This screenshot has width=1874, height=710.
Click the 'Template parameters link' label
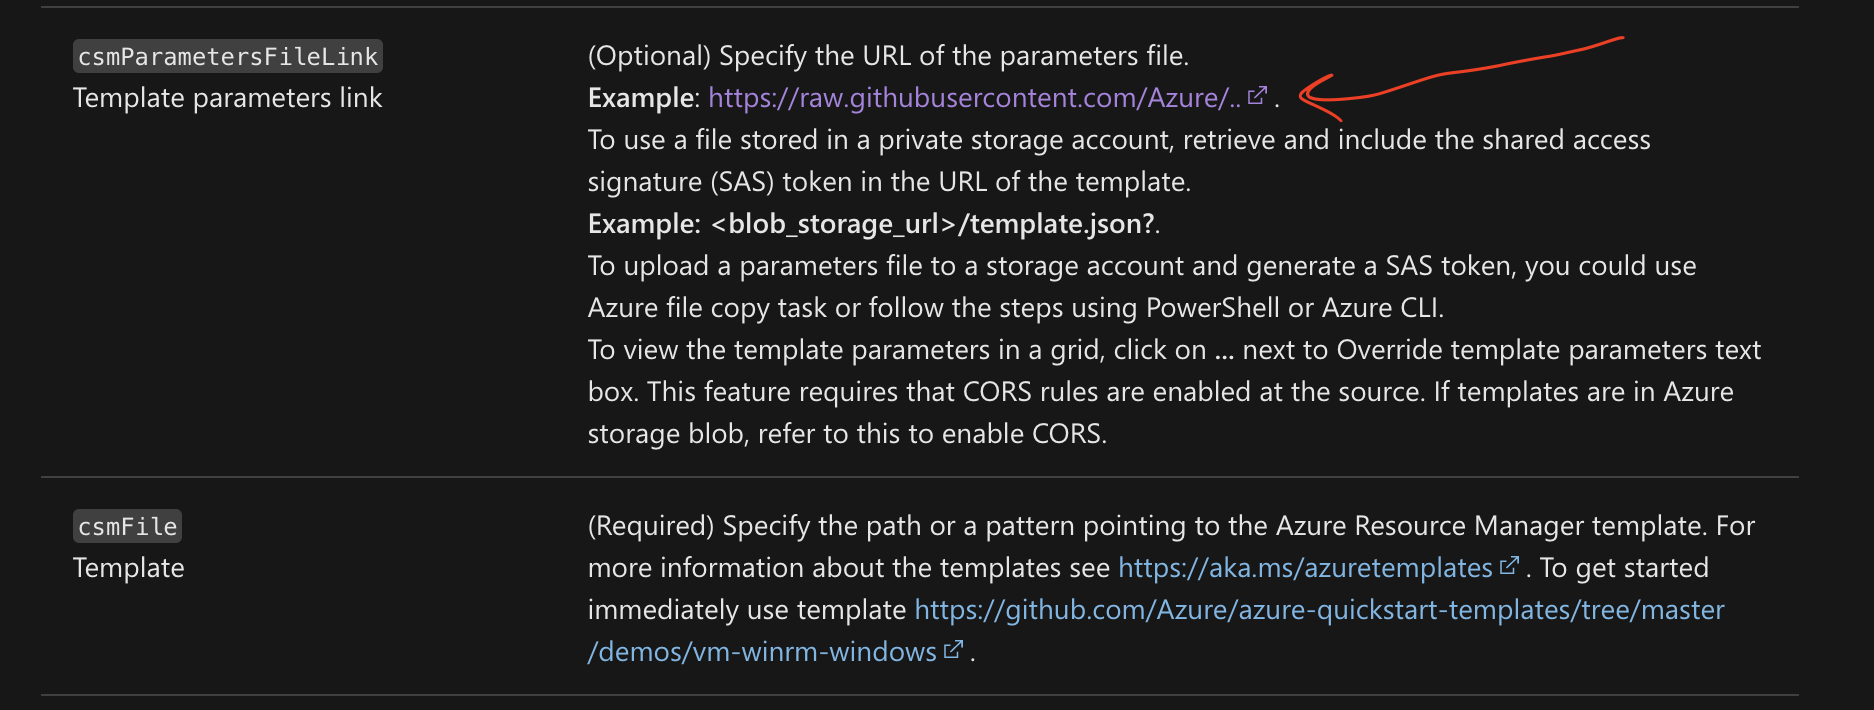pos(227,98)
